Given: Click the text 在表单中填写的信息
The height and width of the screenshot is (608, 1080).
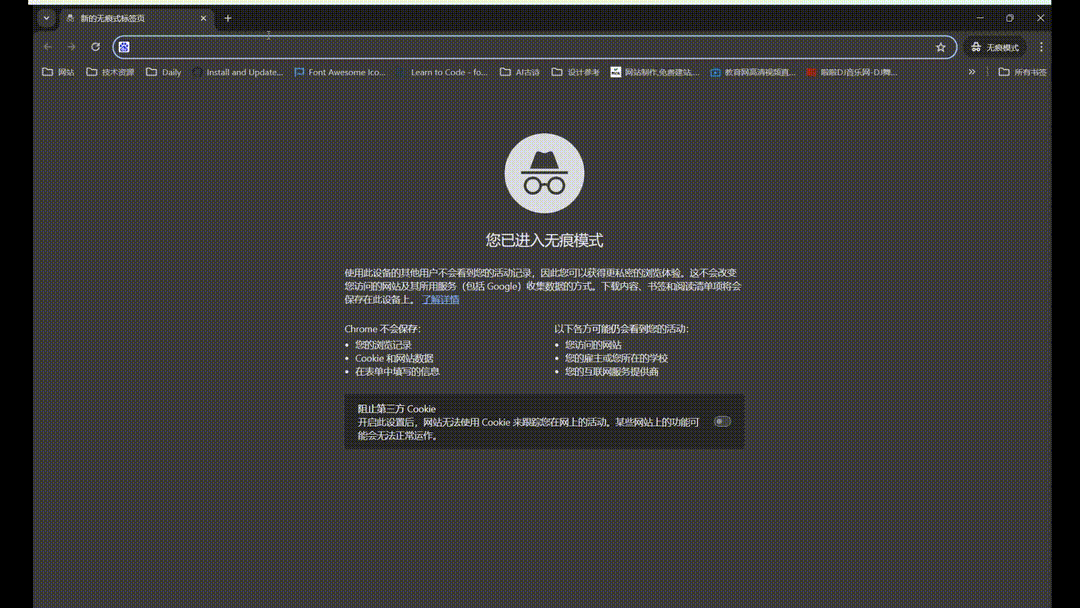Looking at the screenshot, I should coord(397,371).
